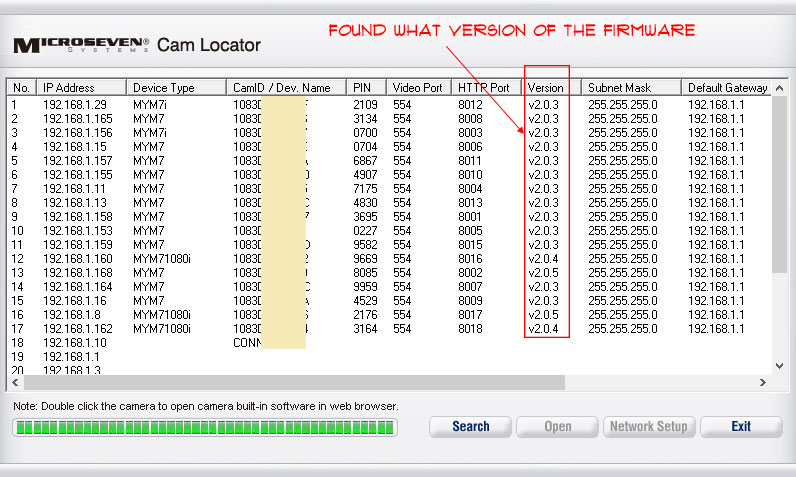Click PIN 4529 cell
The image size is (796, 477).
coord(366,301)
